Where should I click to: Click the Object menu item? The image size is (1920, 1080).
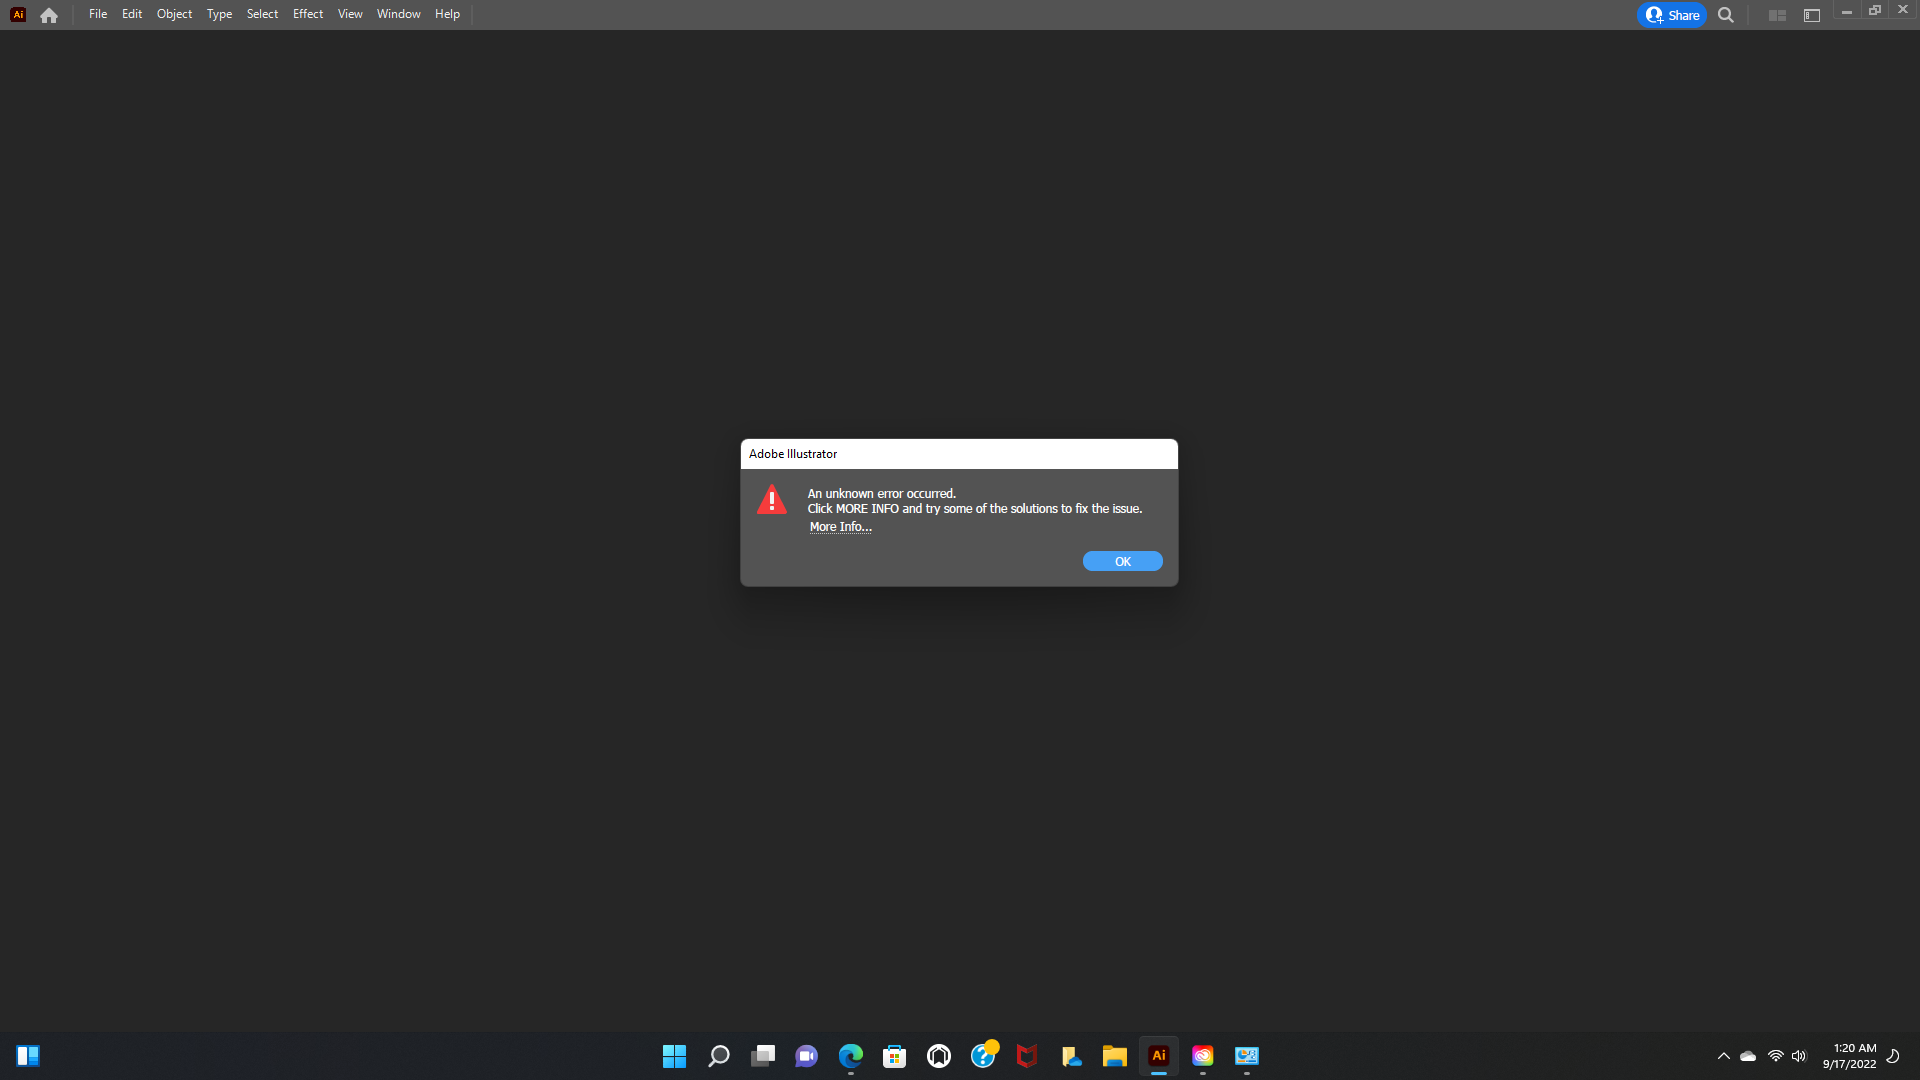[173, 13]
